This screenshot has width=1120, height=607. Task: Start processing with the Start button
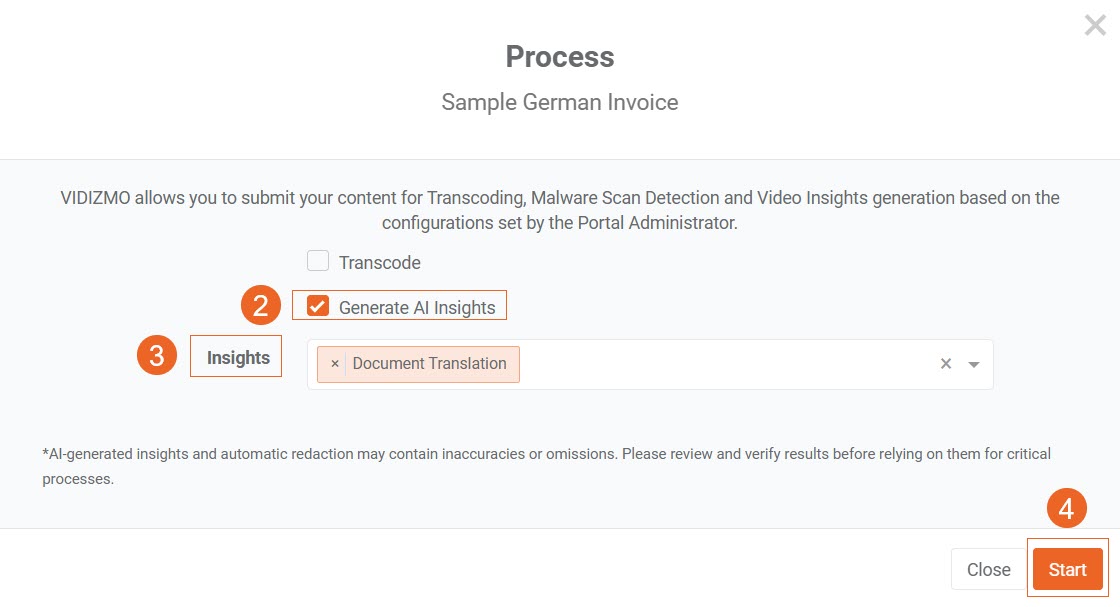[1067, 569]
